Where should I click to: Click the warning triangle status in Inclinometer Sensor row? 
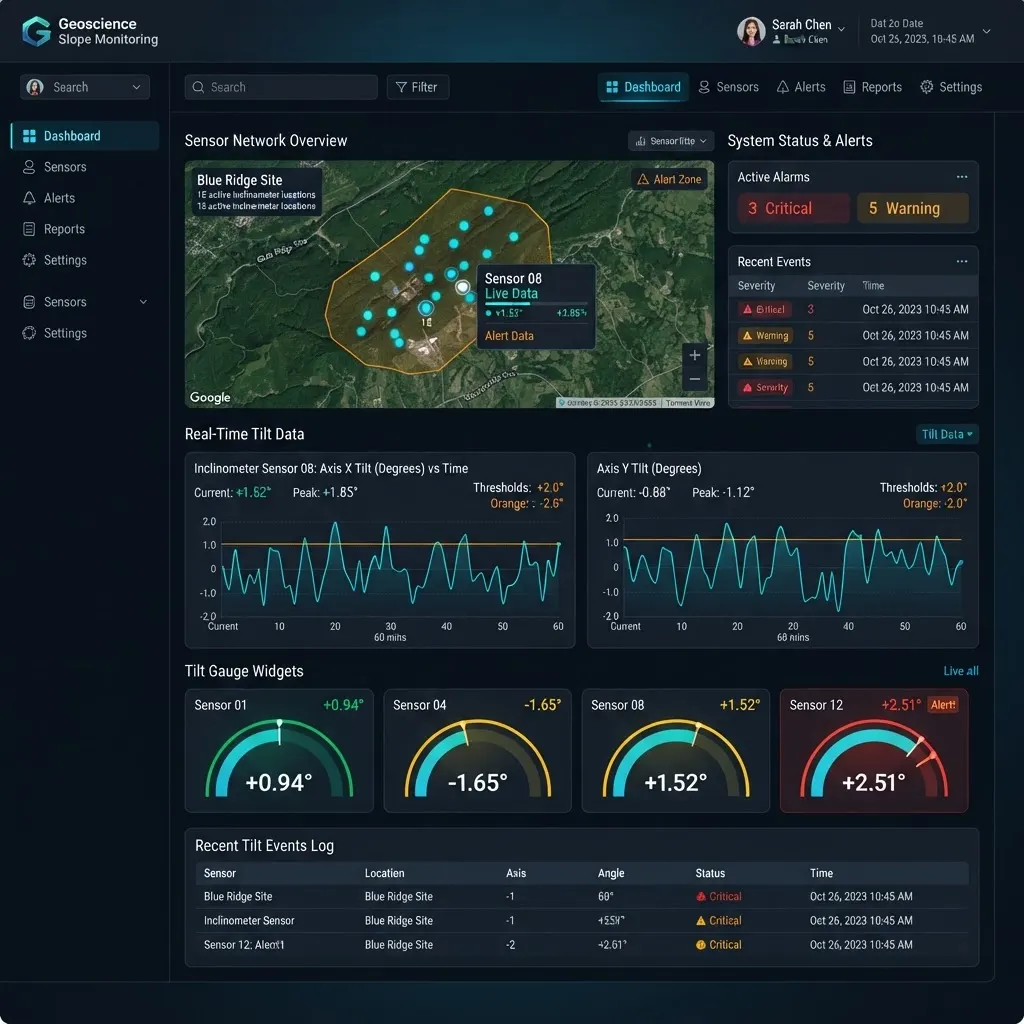coord(701,921)
